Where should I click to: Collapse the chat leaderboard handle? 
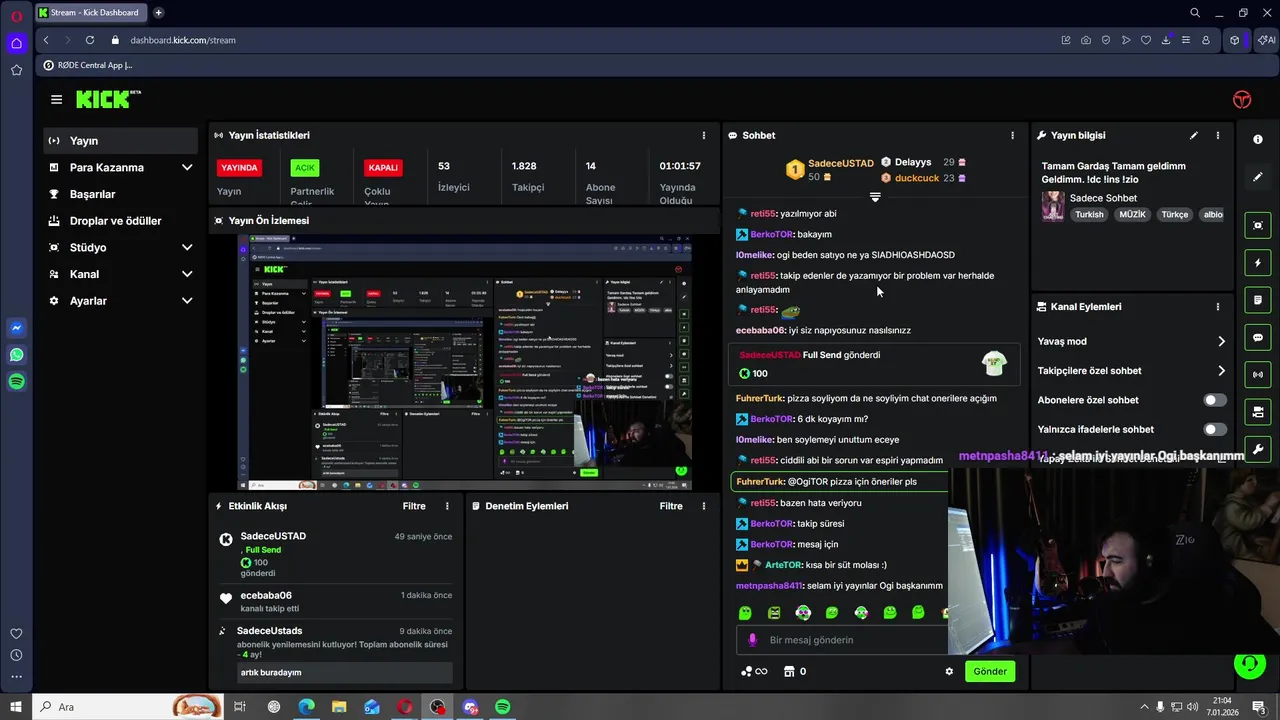(875, 197)
